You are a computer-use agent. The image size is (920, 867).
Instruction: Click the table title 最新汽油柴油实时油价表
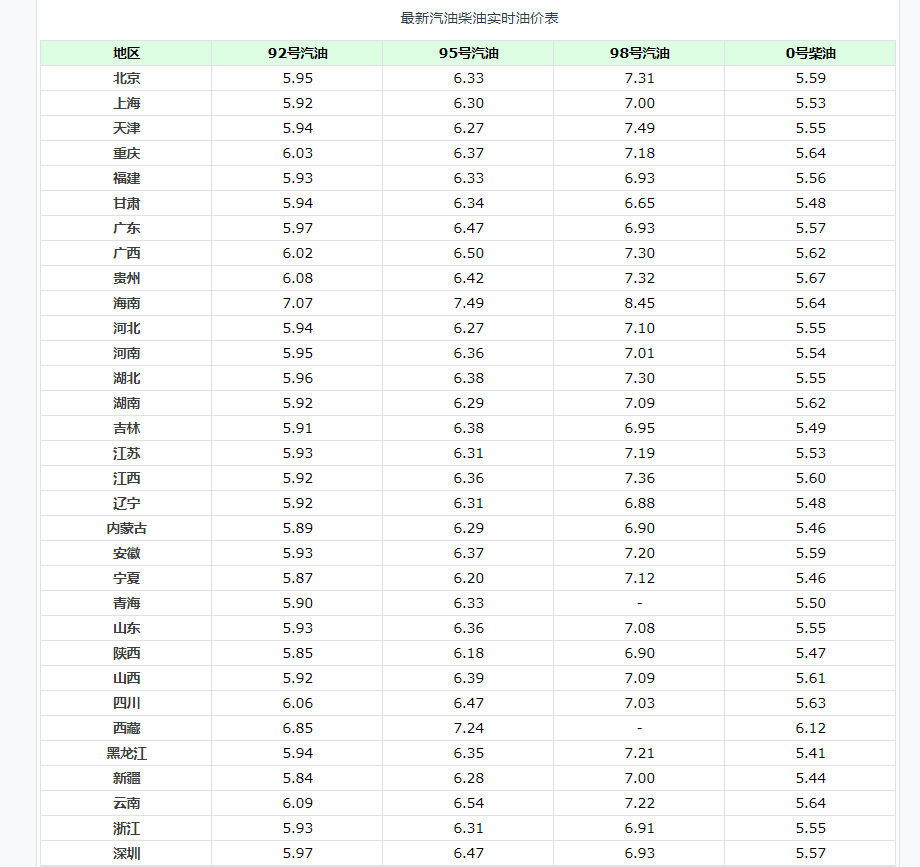(479, 18)
